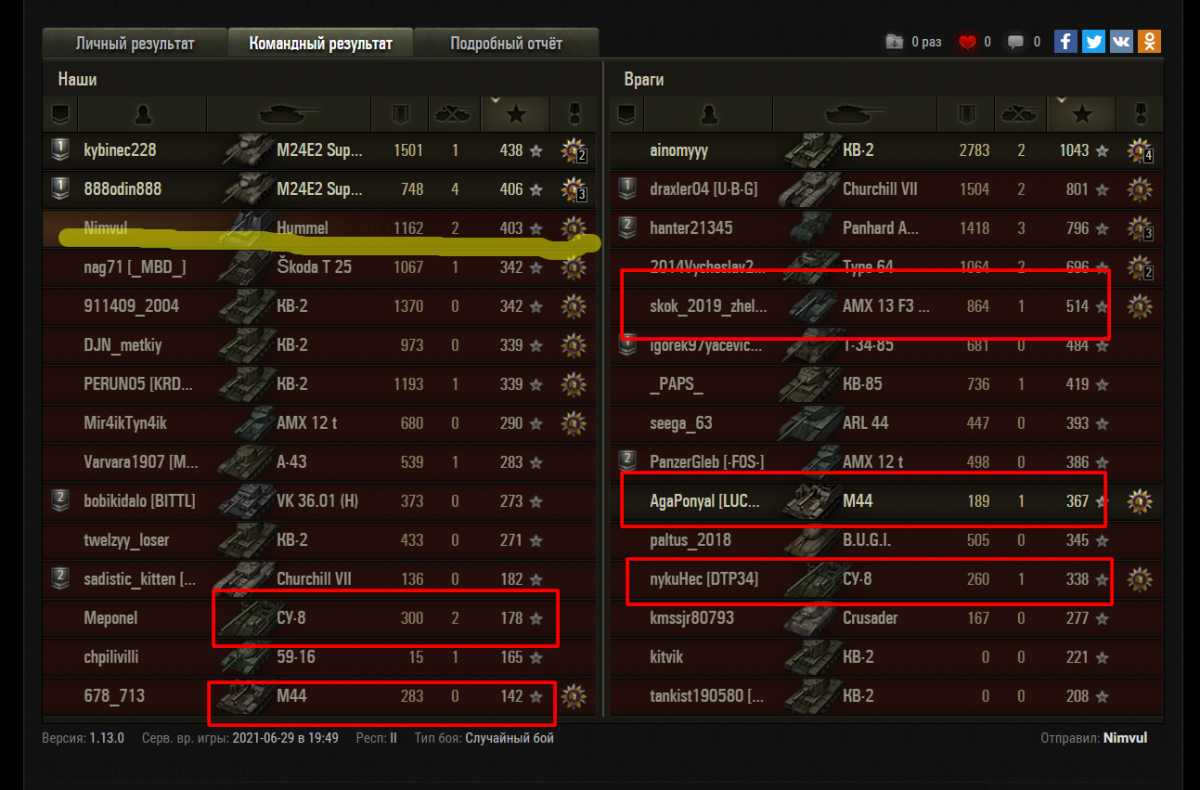The width and height of the screenshot is (1200, 790).
Task: Select enemy player ainomyyy row
Action: [x=887, y=150]
